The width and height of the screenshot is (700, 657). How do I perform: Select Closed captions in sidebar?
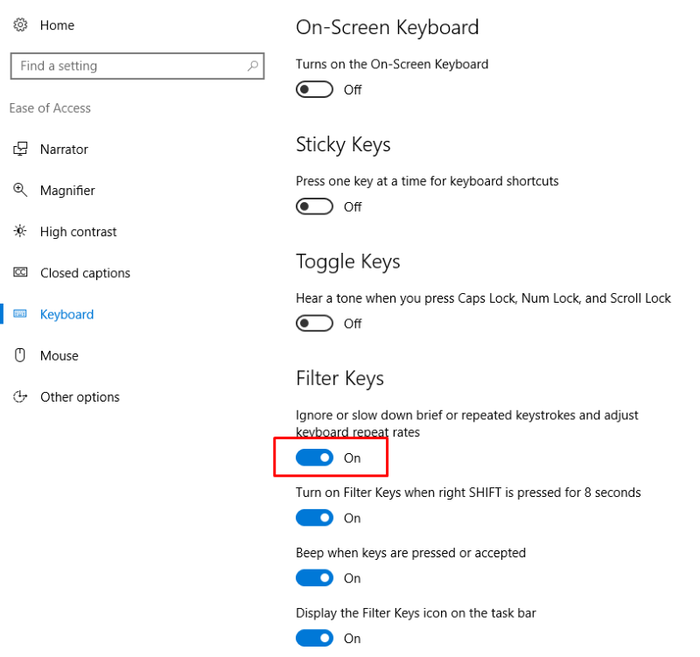point(85,273)
